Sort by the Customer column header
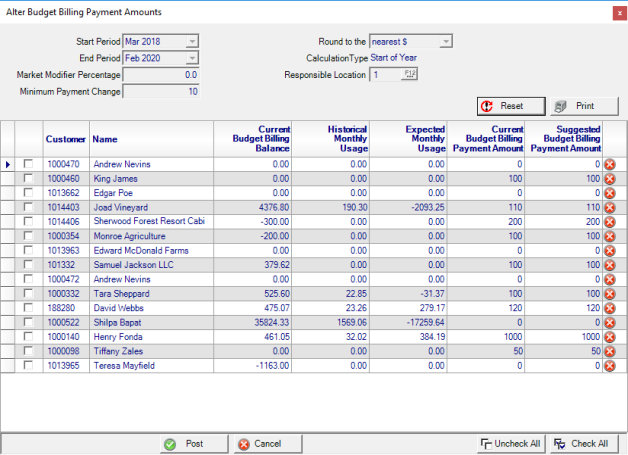Screen dimensions: 628x455 tap(66, 139)
